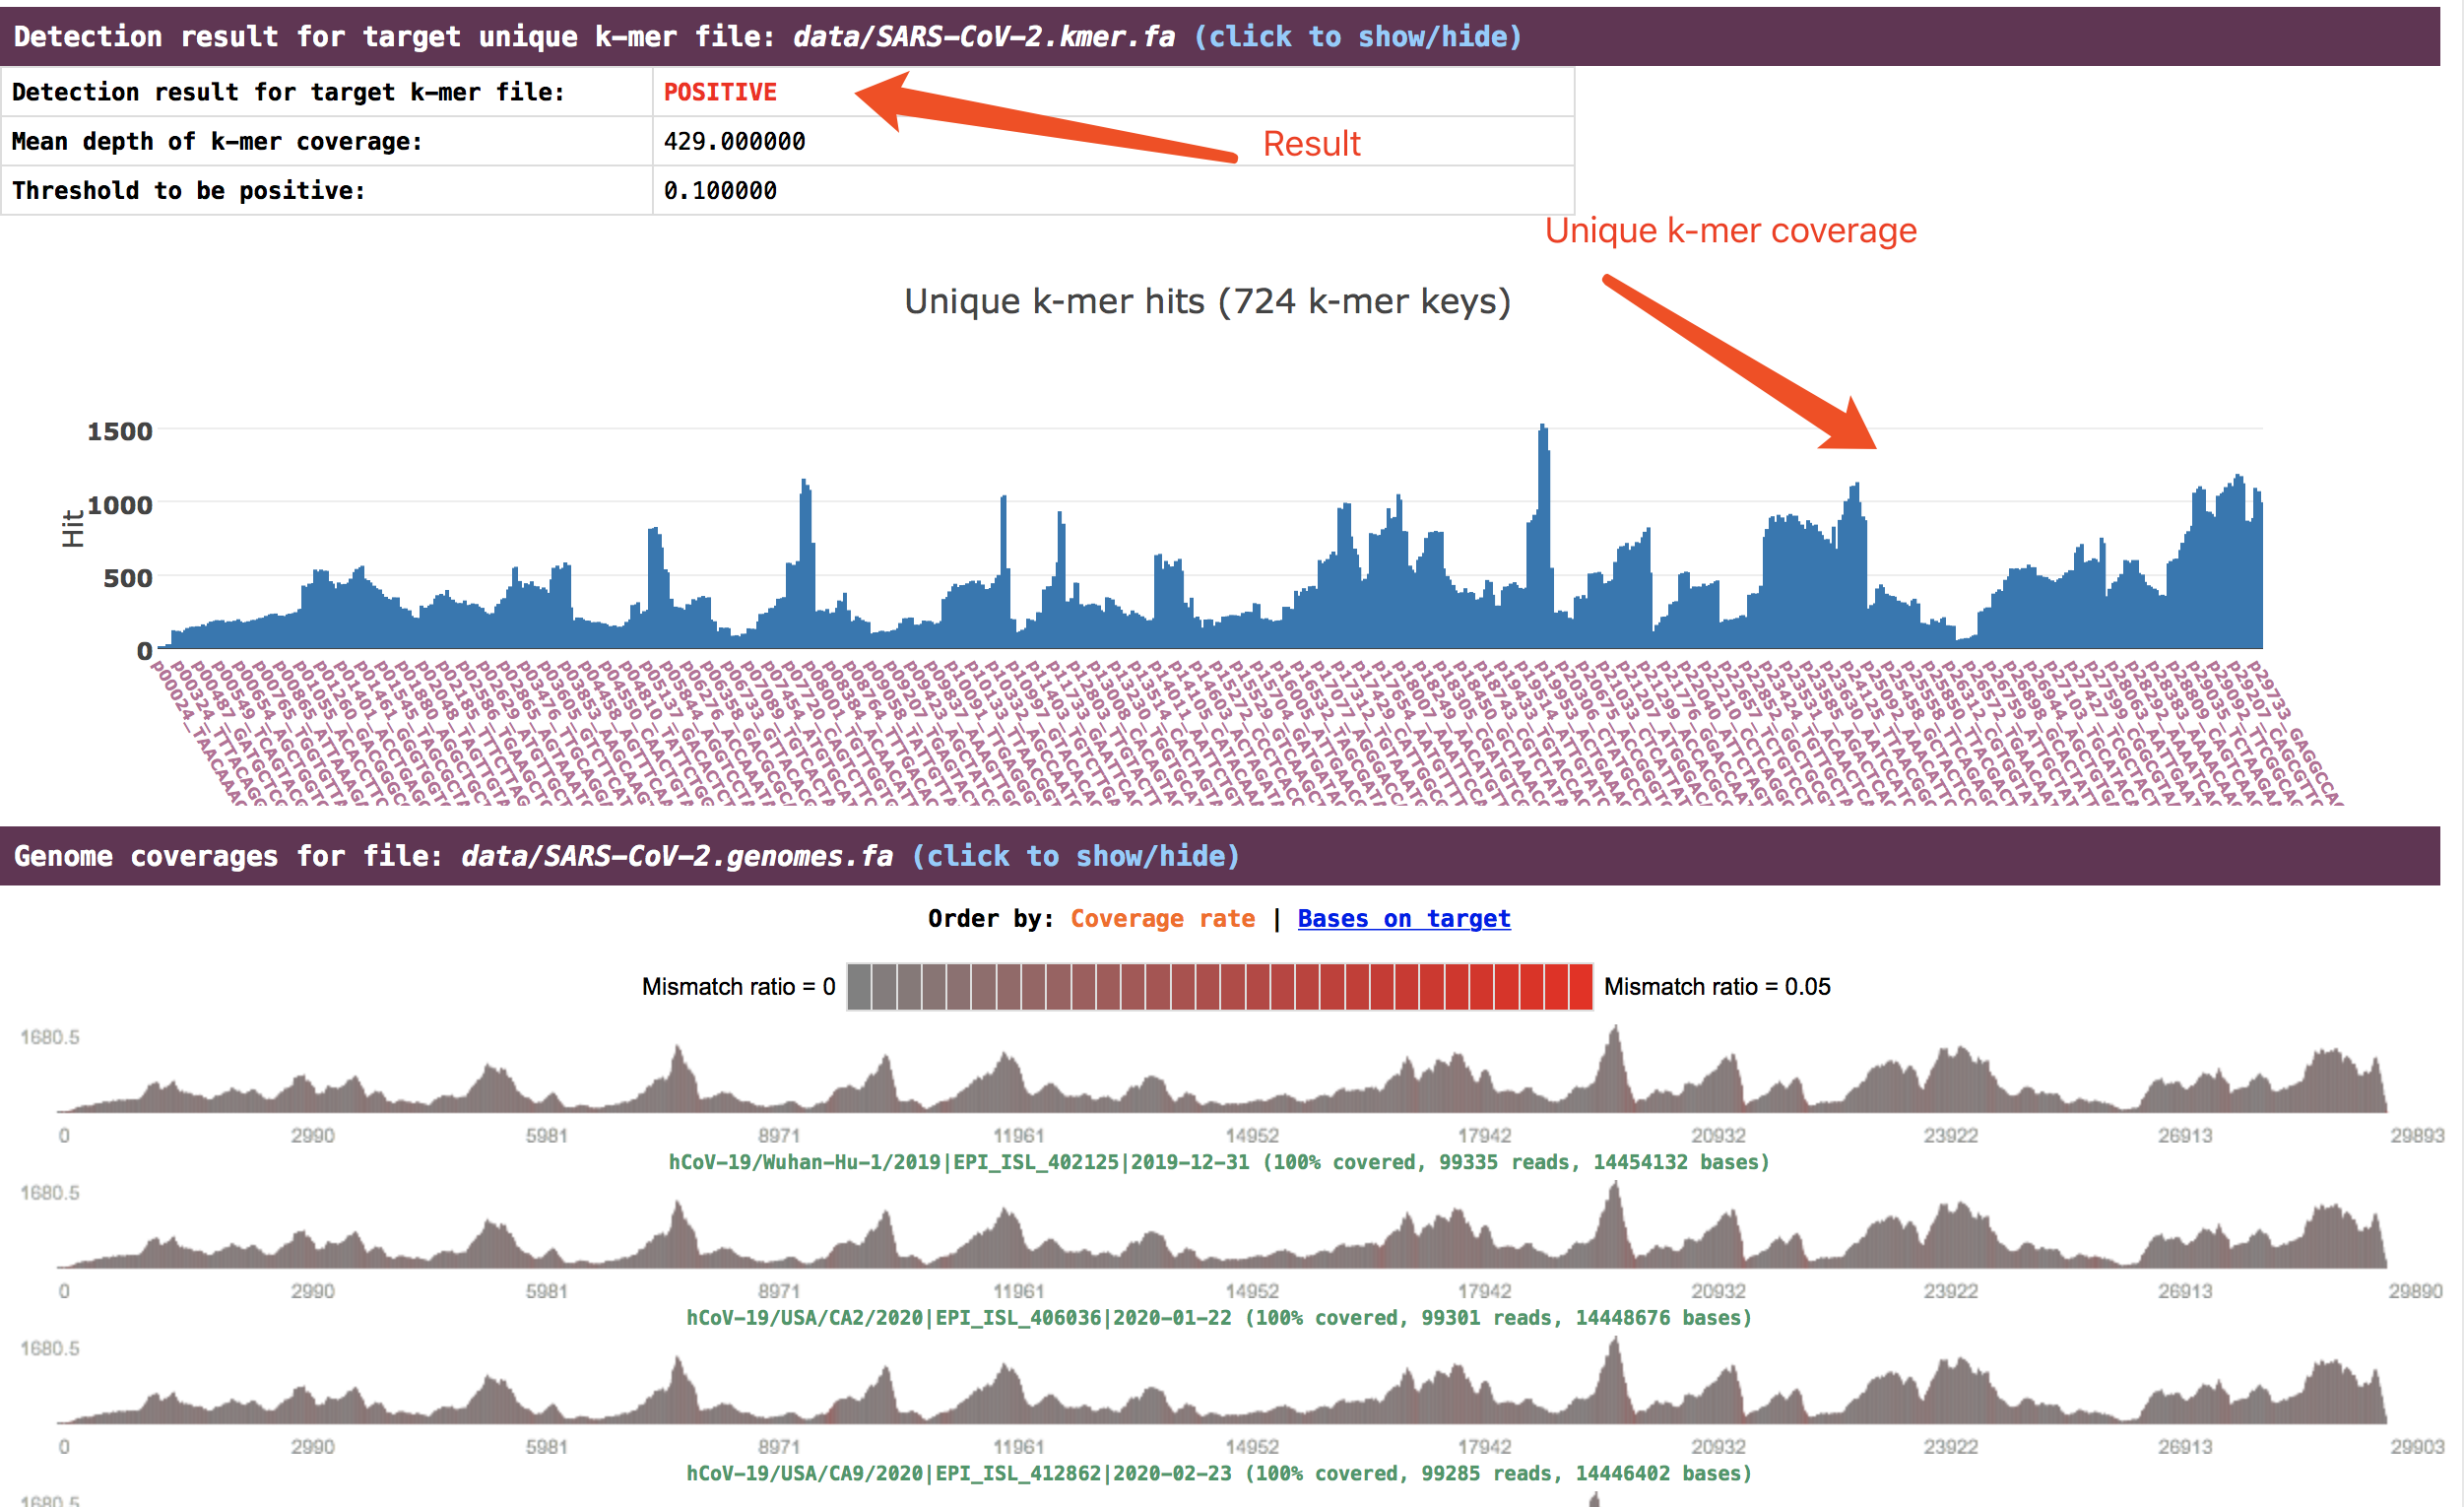Viewport: 2464px width, 1507px height.
Task: Click the gray leftmost mismatch ratio swatch
Action: click(x=859, y=987)
